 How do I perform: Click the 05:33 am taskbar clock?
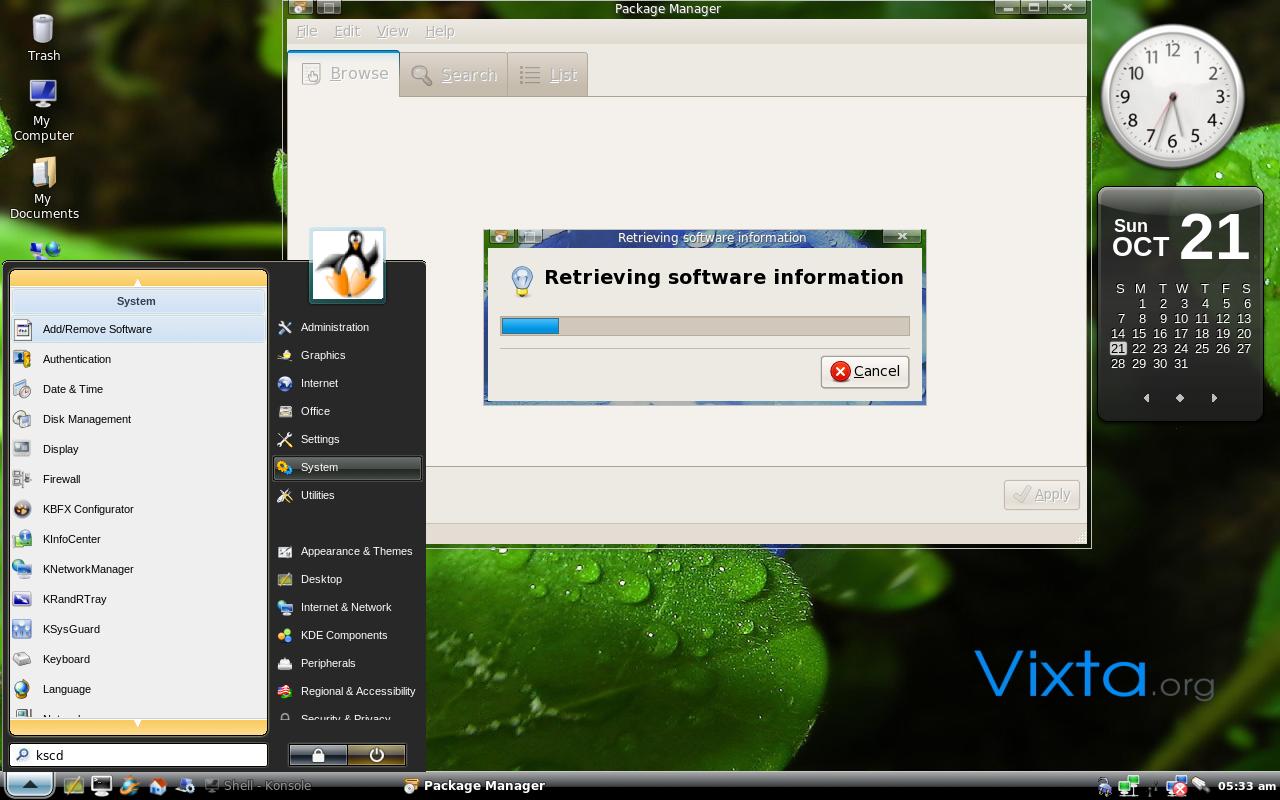(x=1248, y=786)
